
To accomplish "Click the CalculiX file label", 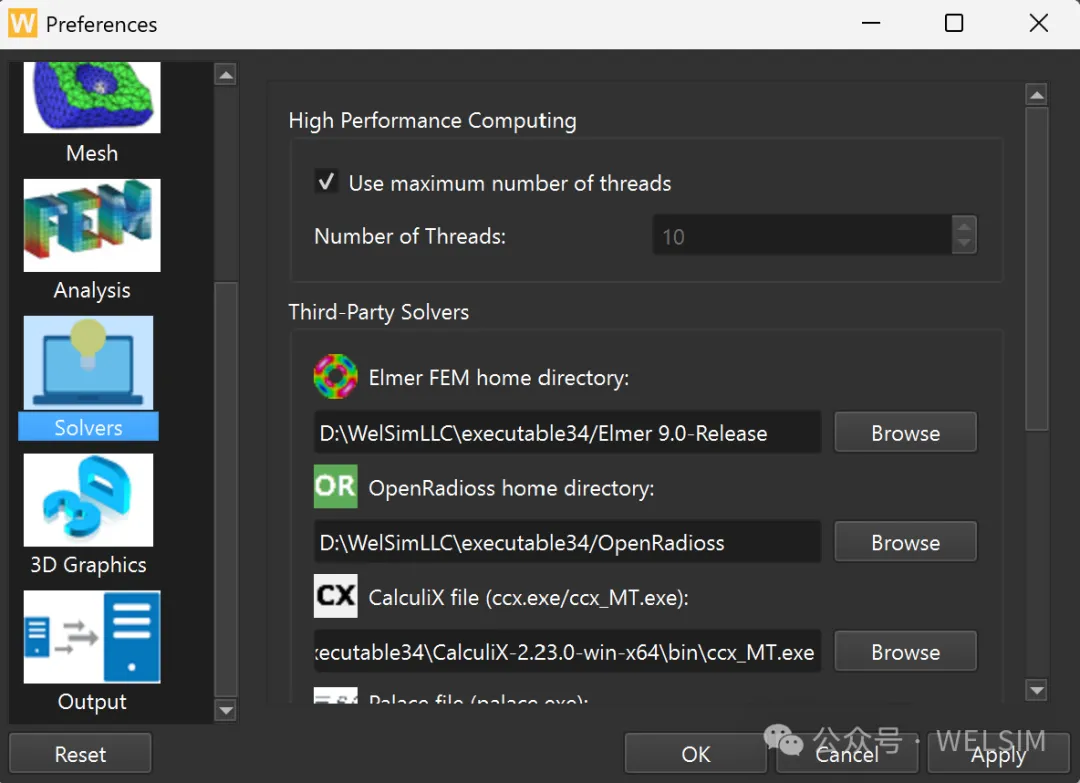I will [x=528, y=597].
